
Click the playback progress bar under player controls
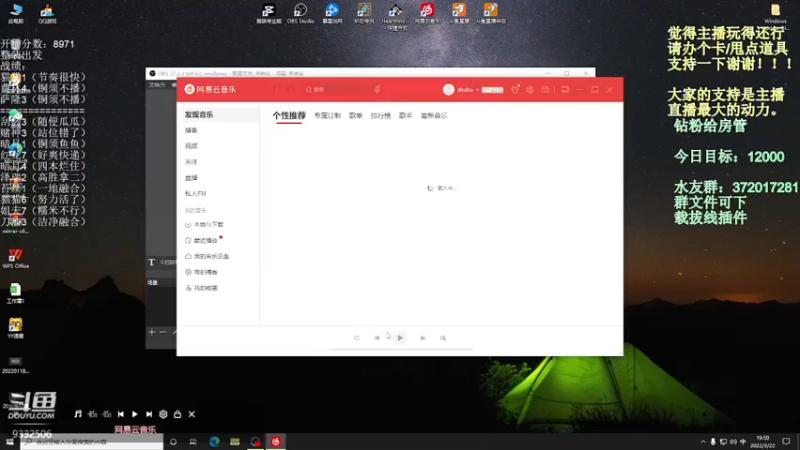pyautogui.click(x=400, y=349)
